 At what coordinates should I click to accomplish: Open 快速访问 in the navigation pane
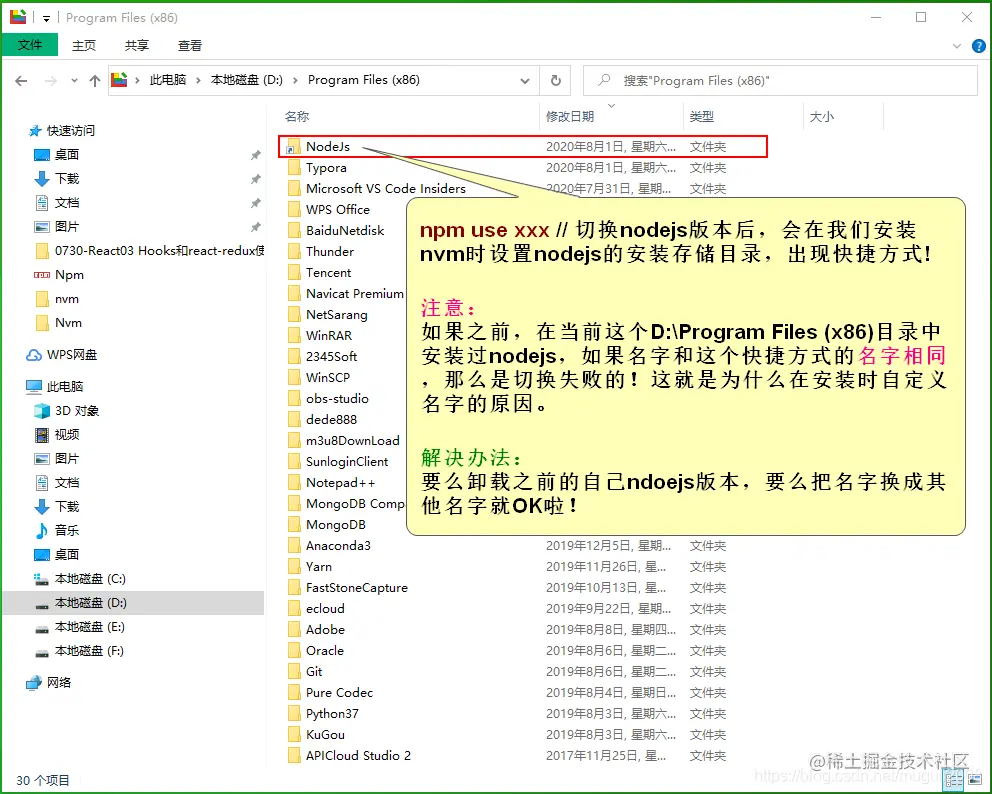click(x=62, y=130)
